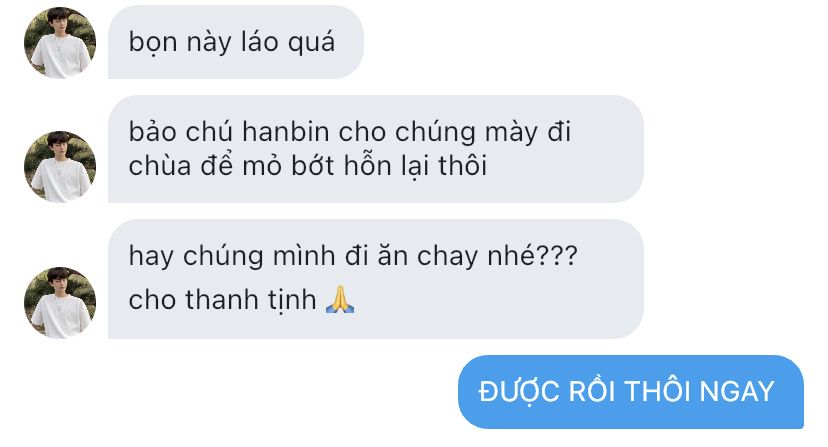Open avatar beside the "bảo chú hanbin" message

point(60,166)
